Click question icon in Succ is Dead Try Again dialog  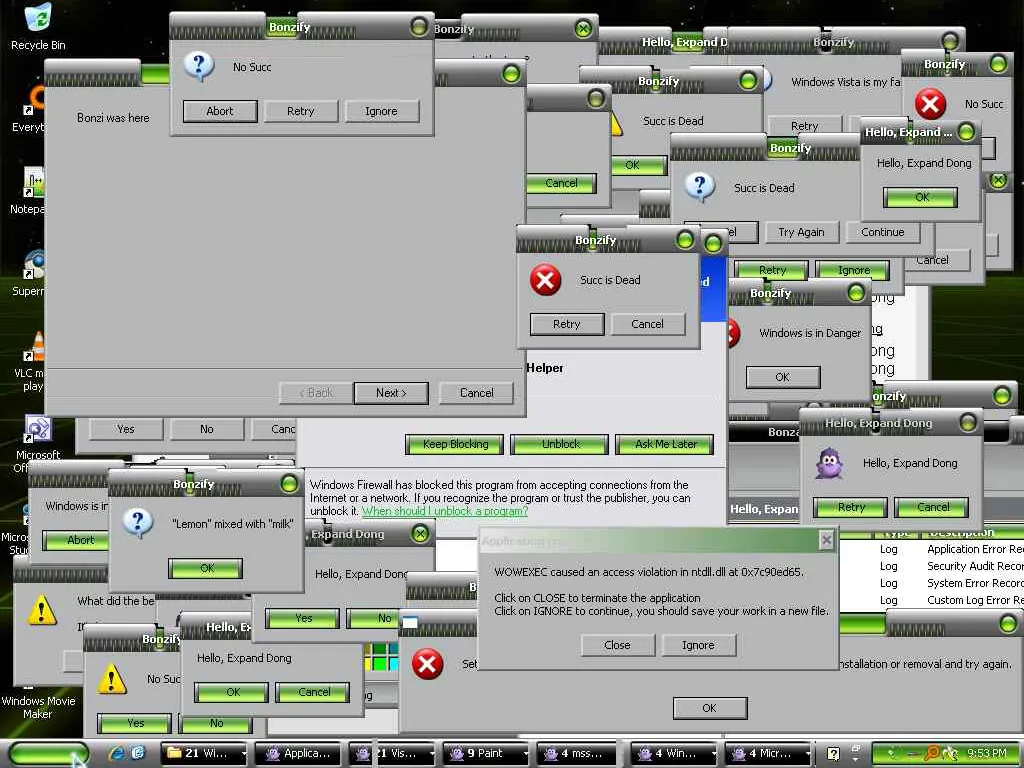(699, 187)
